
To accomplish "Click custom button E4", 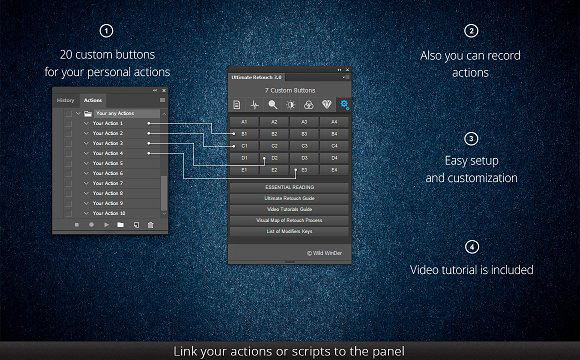I will (334, 170).
